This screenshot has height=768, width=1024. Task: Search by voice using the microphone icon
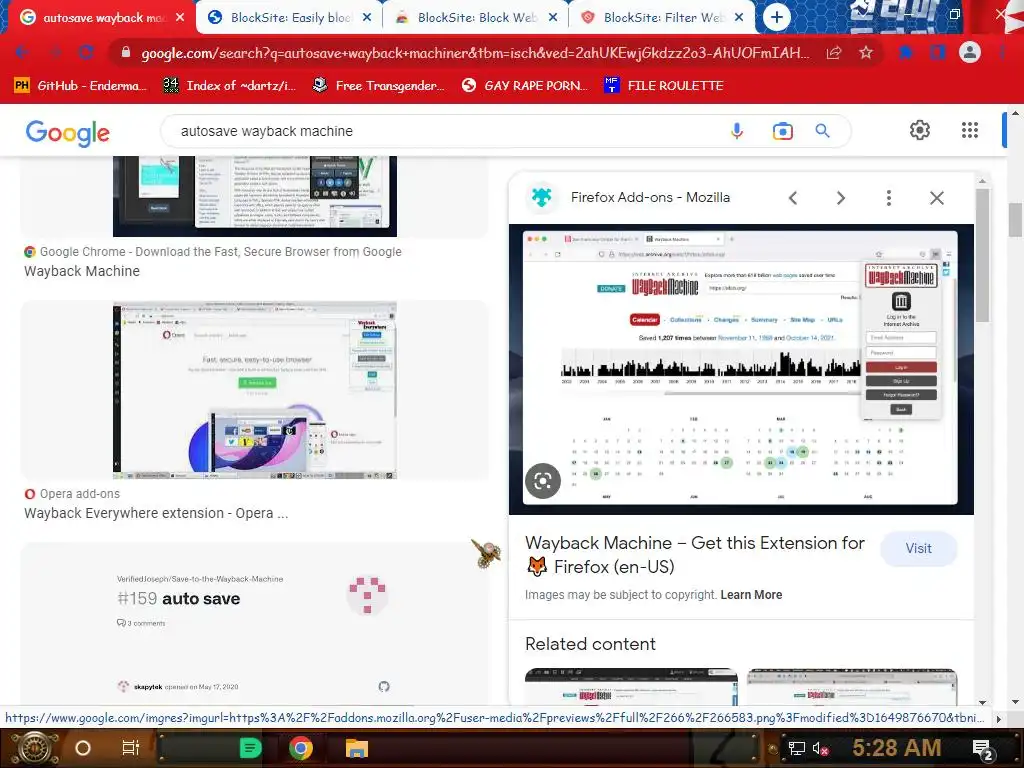tap(737, 131)
